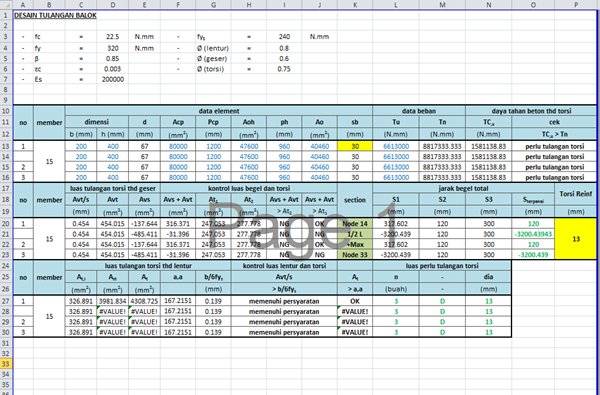This screenshot has height=395, width=600.
Task: Click column P header
Action: pyautogui.click(x=576, y=5)
